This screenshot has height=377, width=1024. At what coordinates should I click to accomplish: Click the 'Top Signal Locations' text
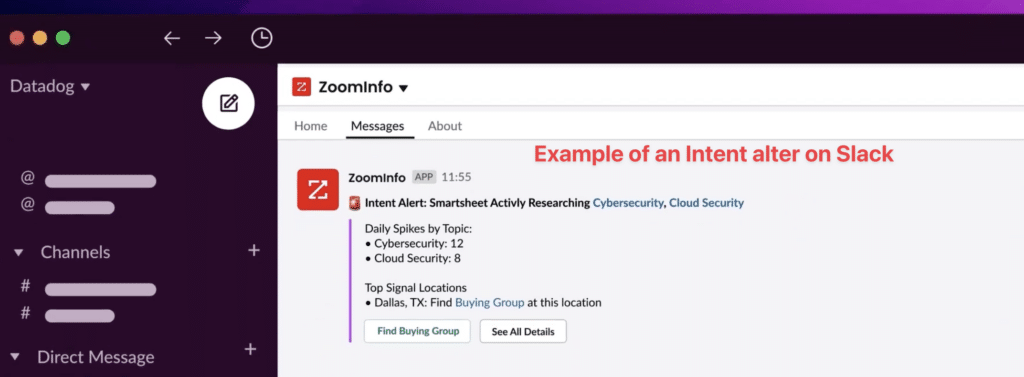[x=415, y=287]
